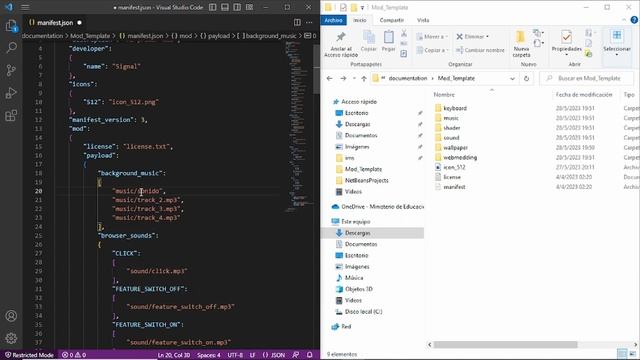Open Mover a dropdown in ribbon

(x=432, y=36)
